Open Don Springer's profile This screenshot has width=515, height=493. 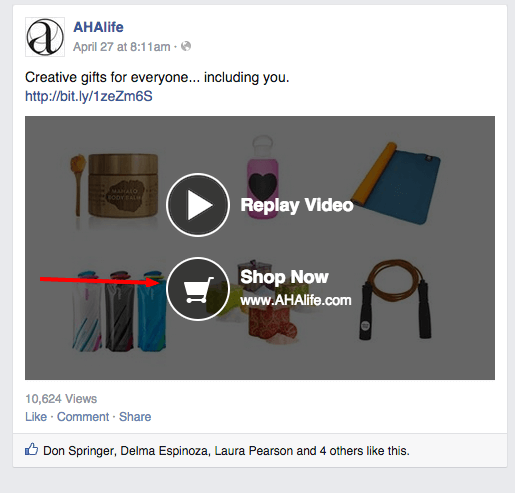[79, 451]
